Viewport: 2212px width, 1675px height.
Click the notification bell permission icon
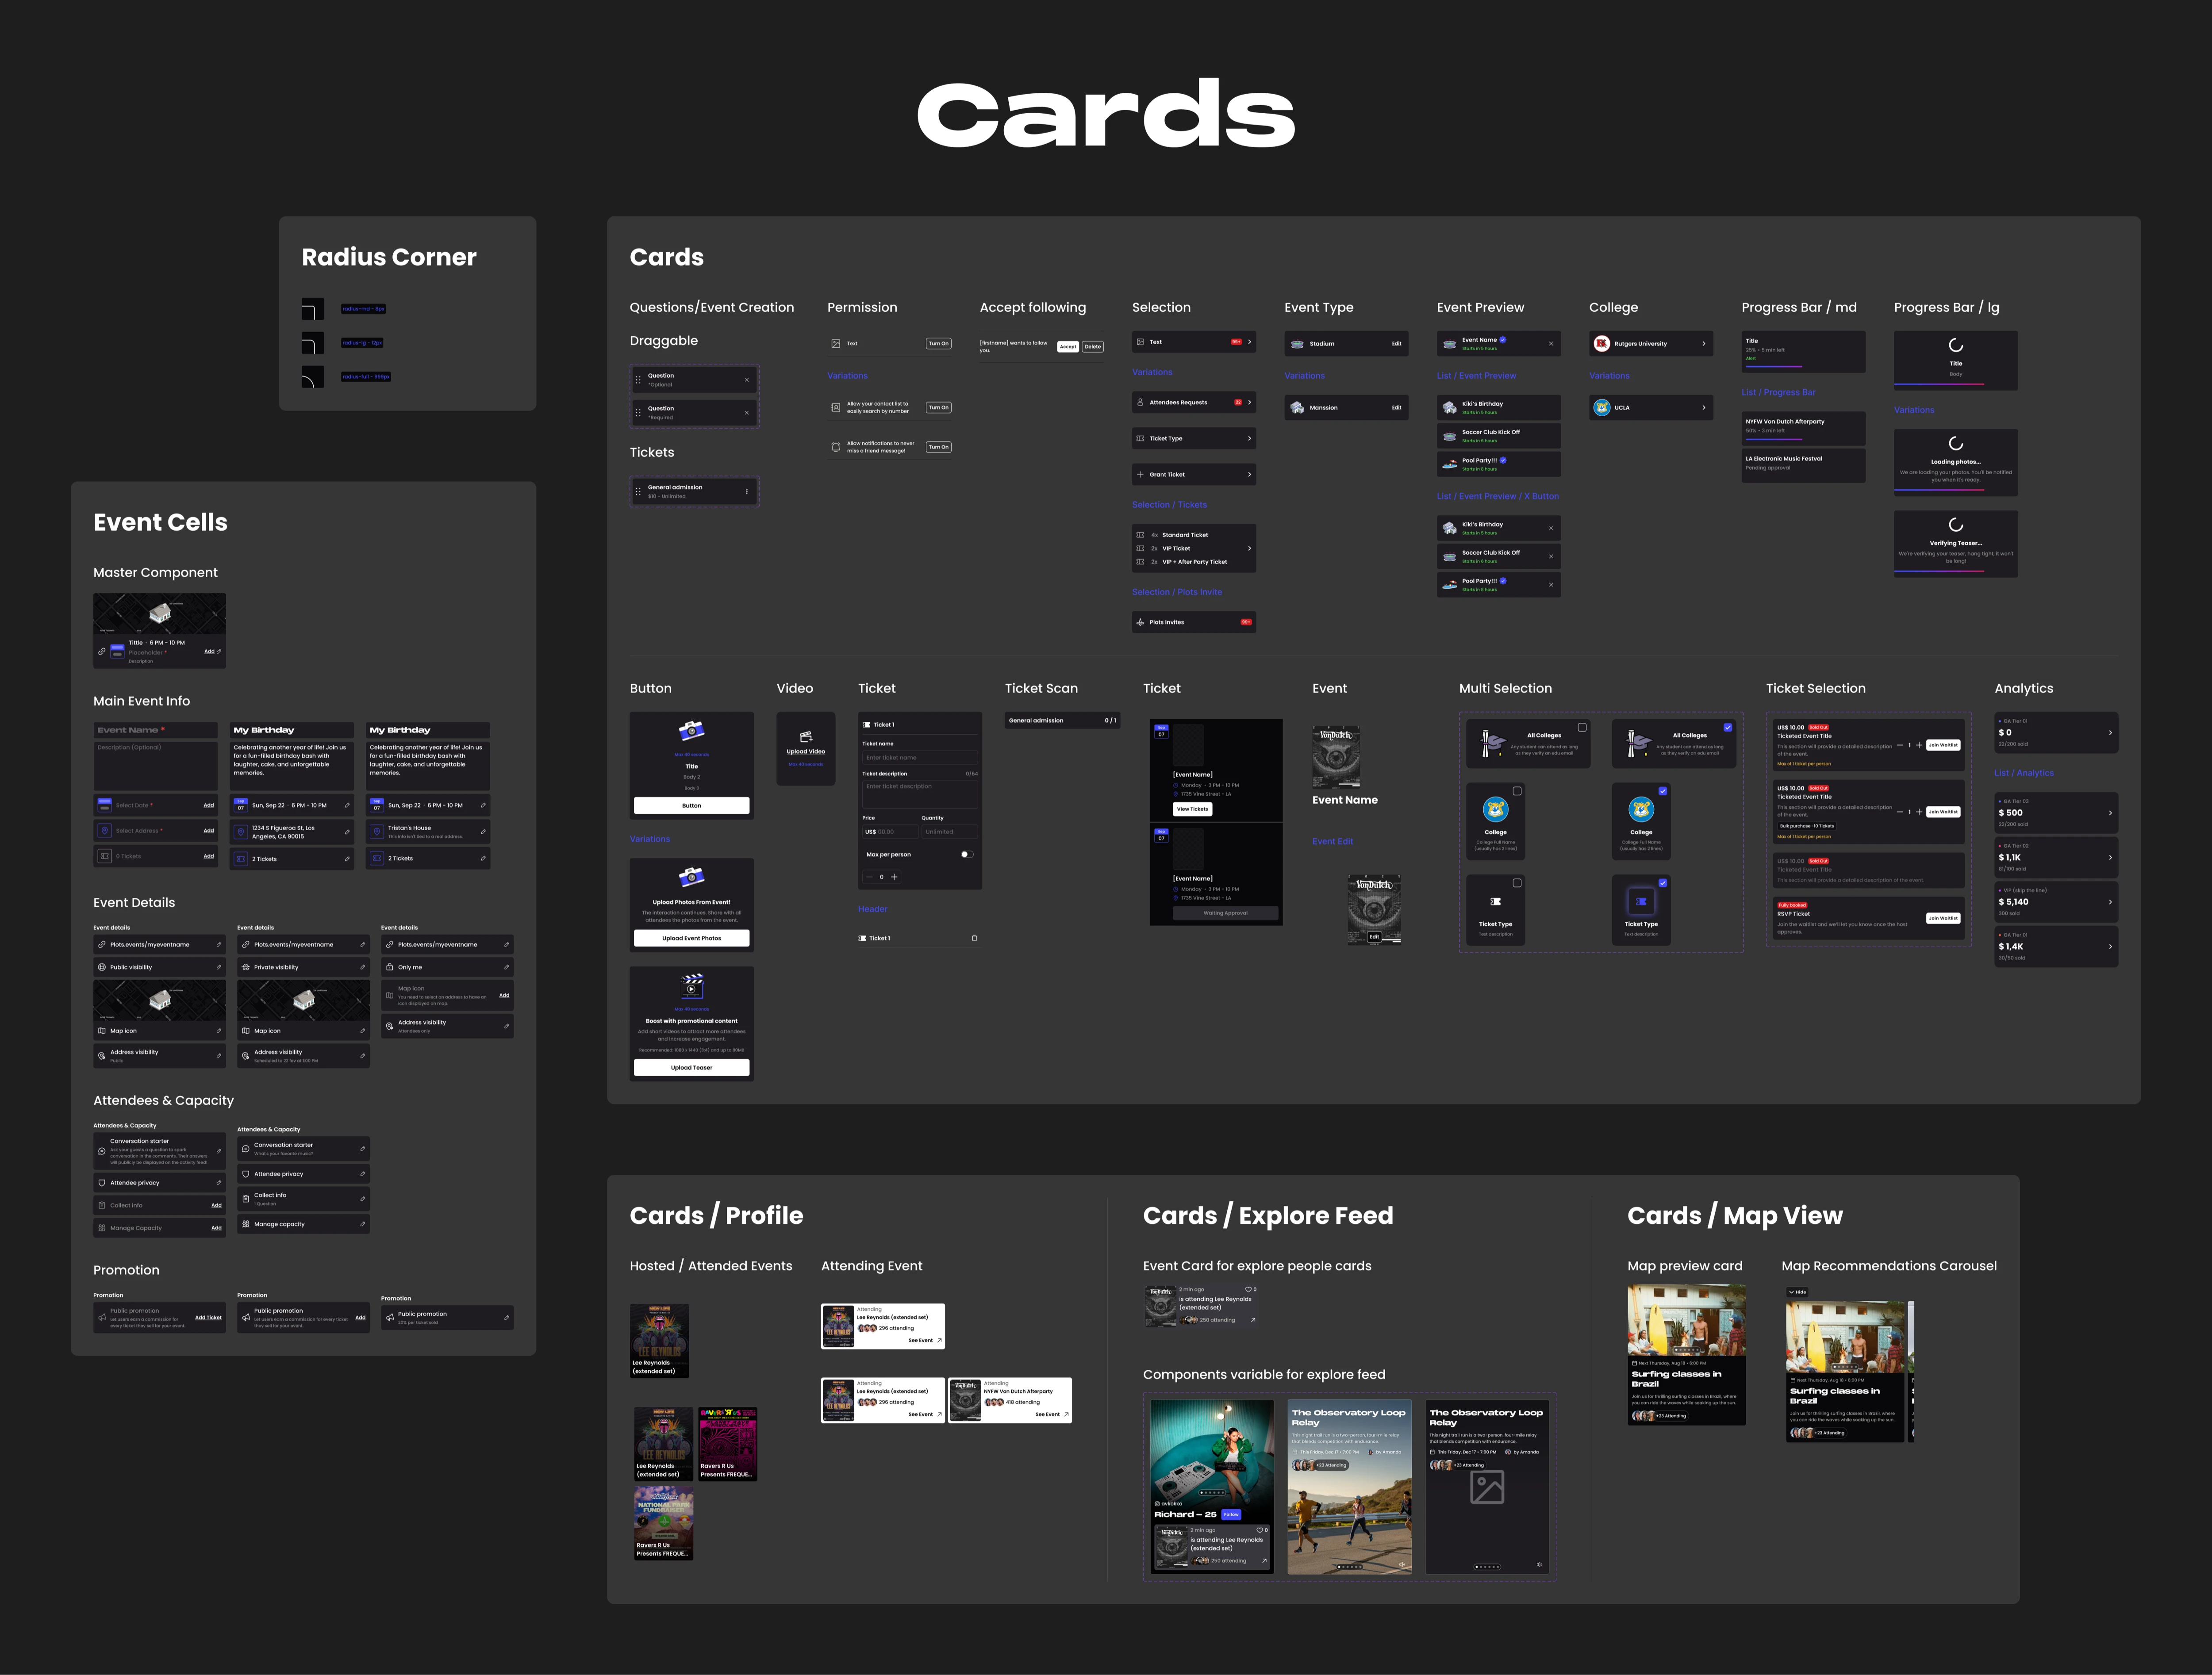pyautogui.click(x=836, y=447)
